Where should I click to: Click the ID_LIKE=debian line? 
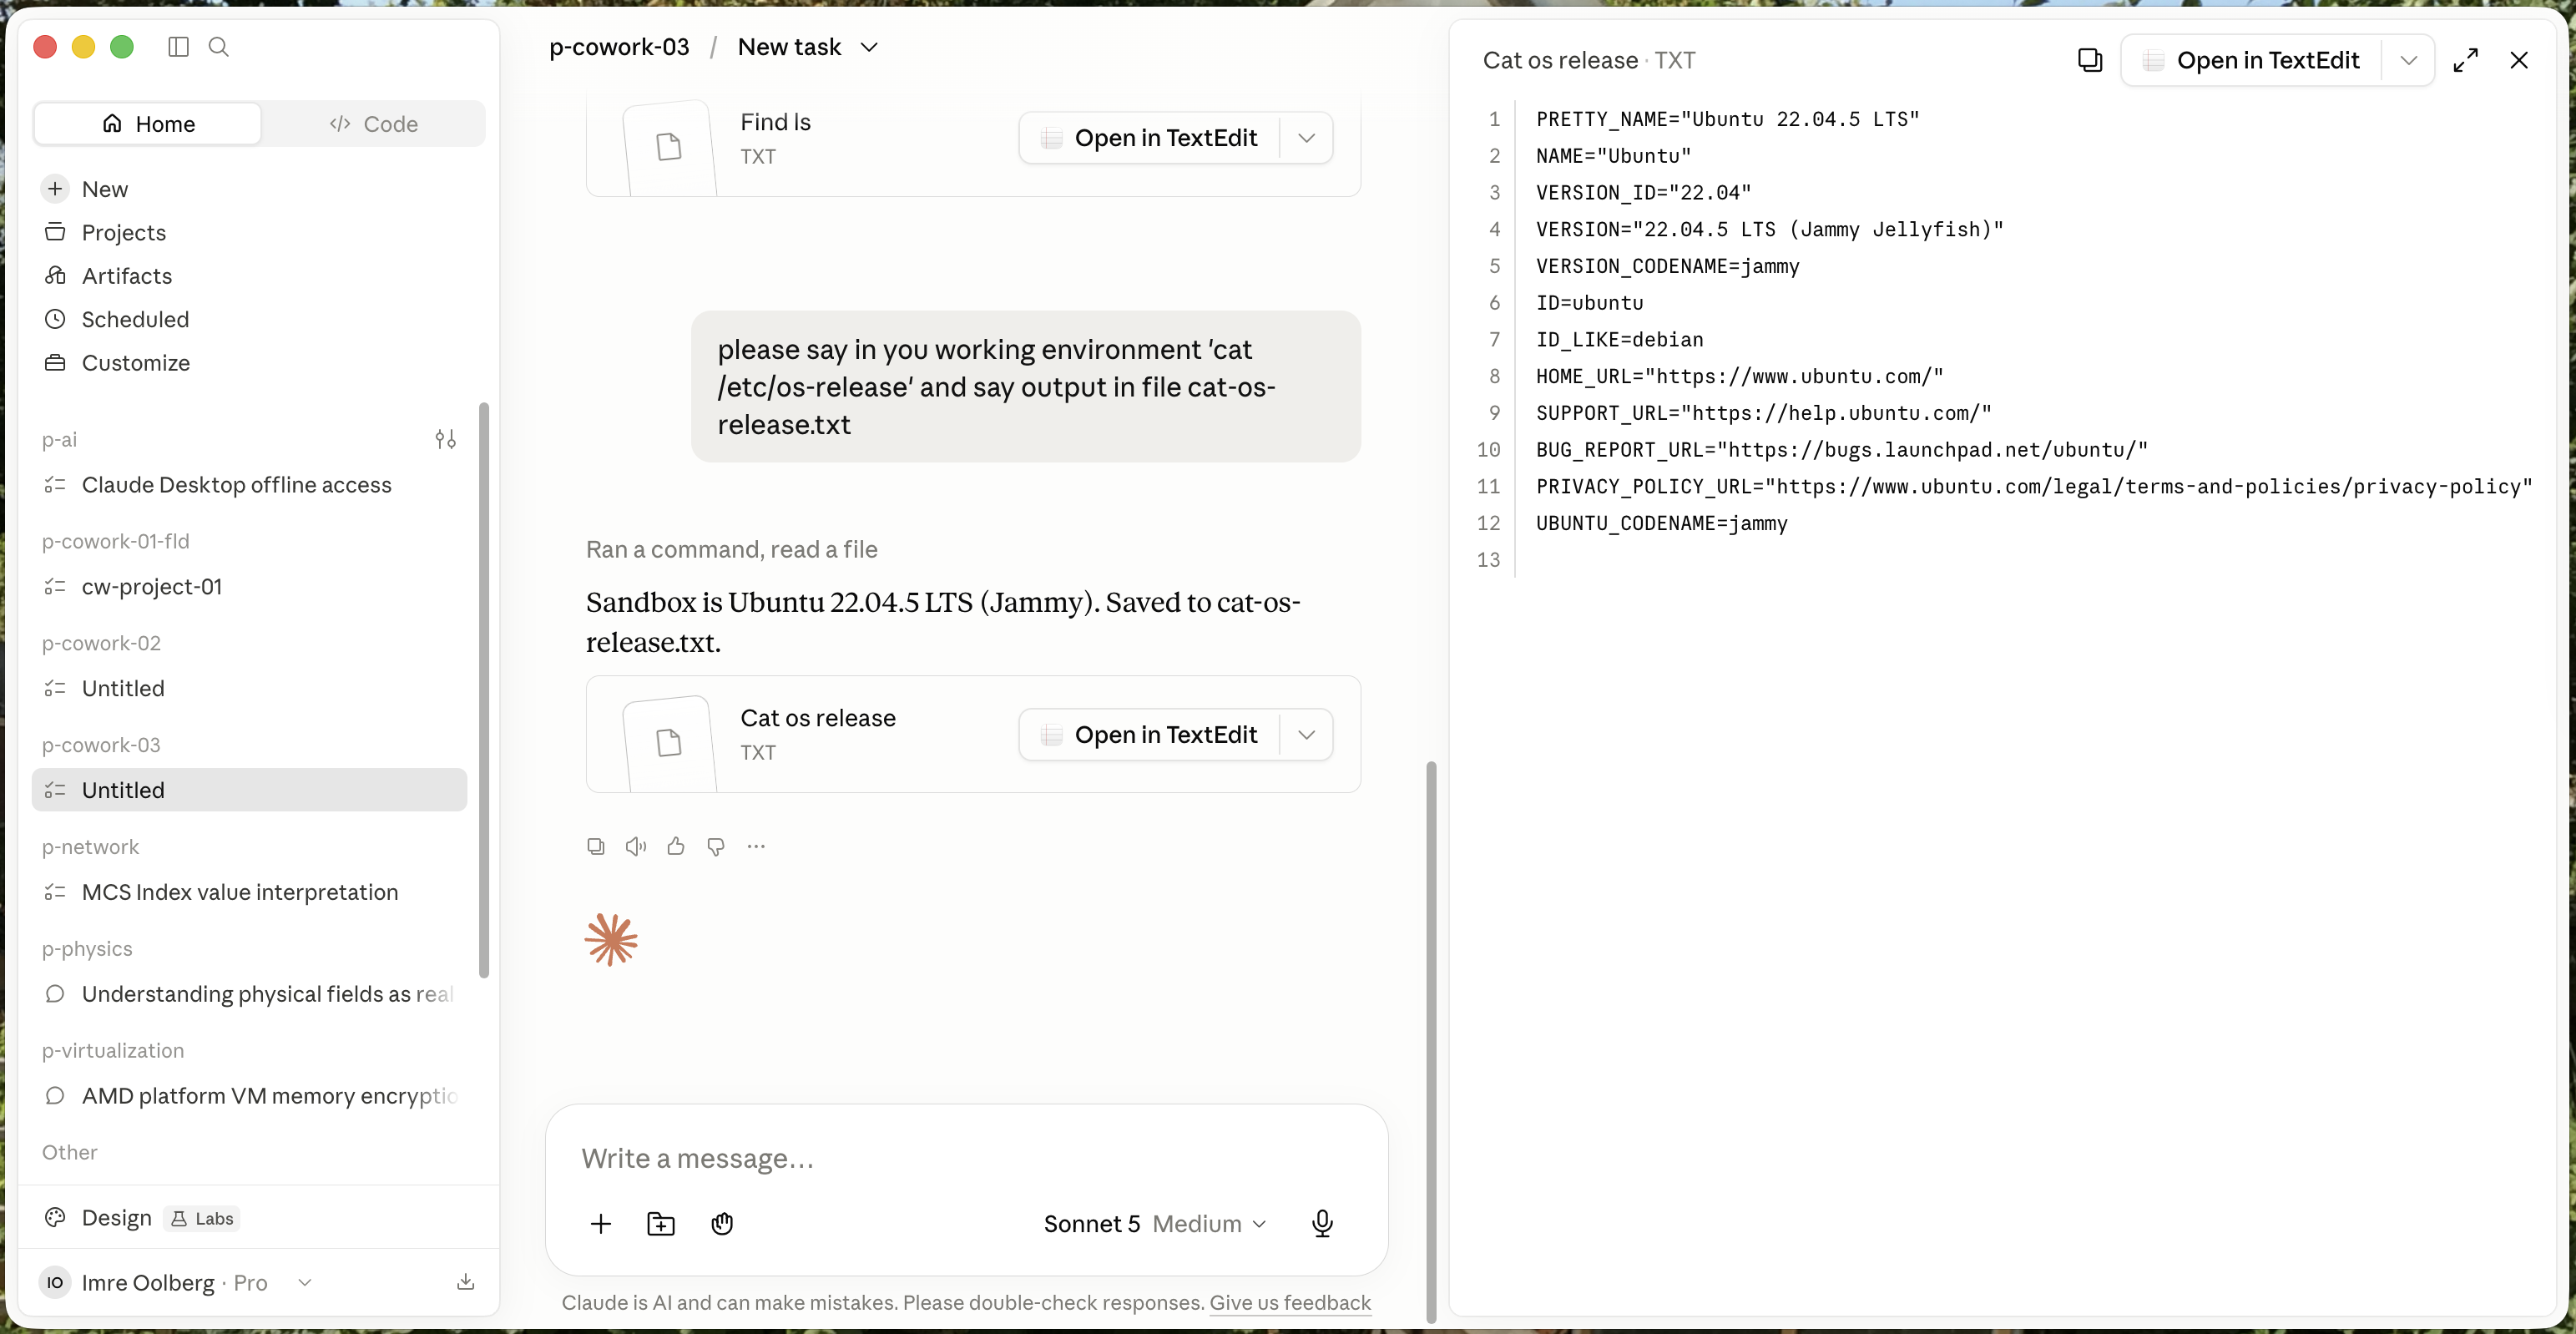tap(1620, 340)
